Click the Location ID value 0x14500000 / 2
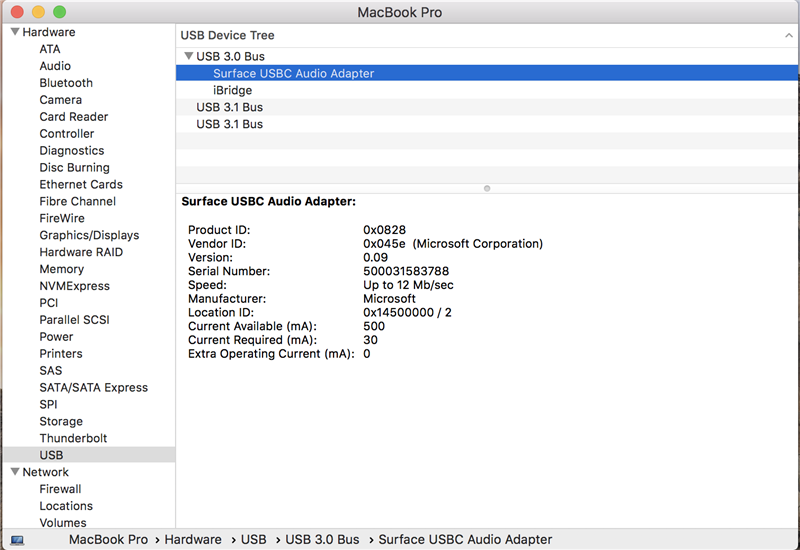This screenshot has width=800, height=550. pyautogui.click(x=407, y=312)
